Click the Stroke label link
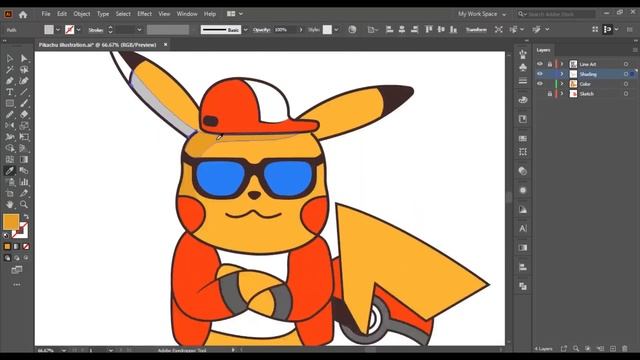Screen dimensions: 640x360 [x=96, y=29]
